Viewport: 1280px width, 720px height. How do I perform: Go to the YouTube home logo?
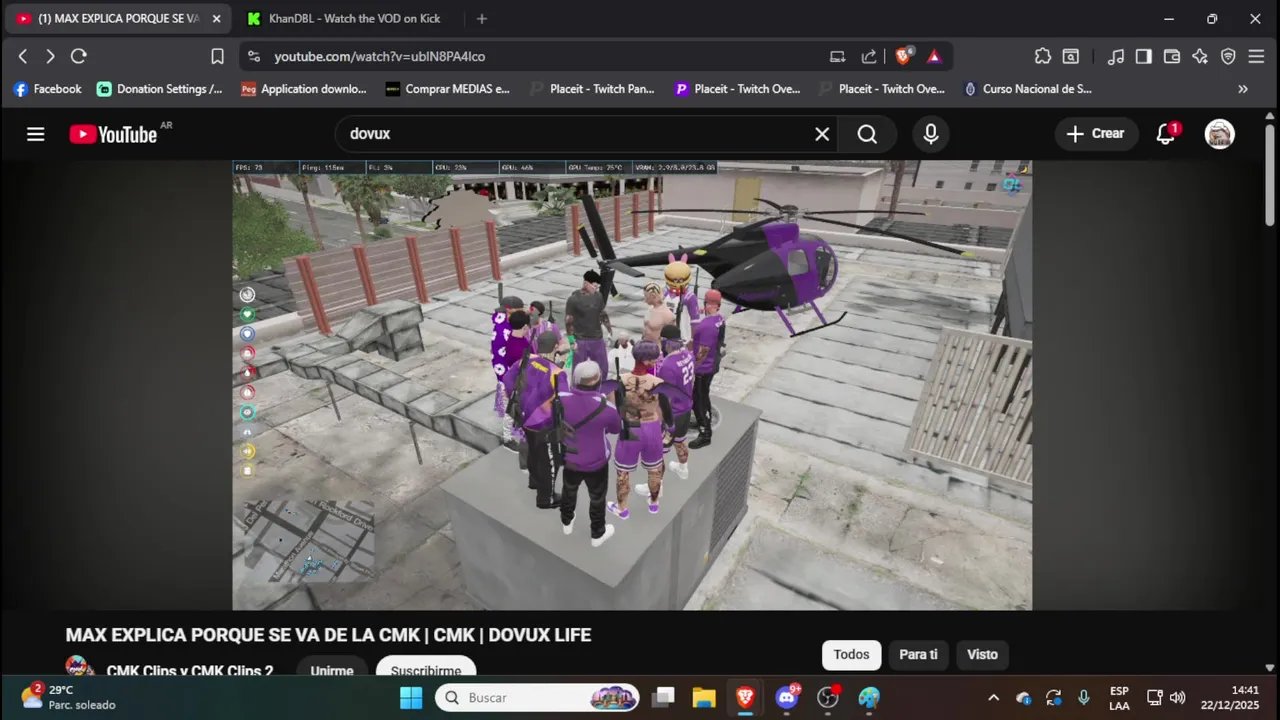(x=113, y=134)
